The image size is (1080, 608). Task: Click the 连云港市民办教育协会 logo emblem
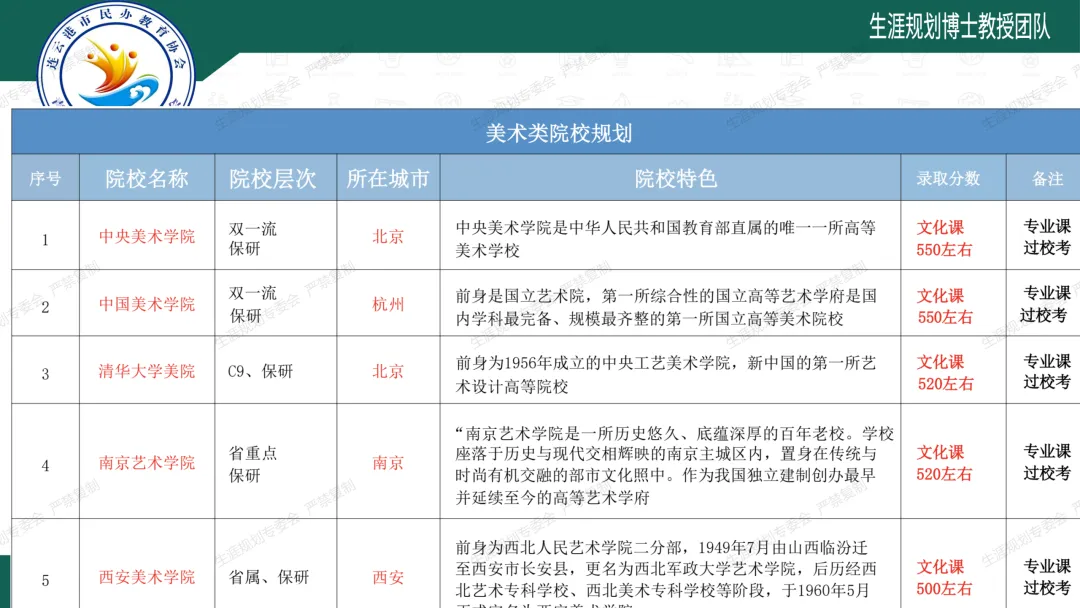click(116, 55)
